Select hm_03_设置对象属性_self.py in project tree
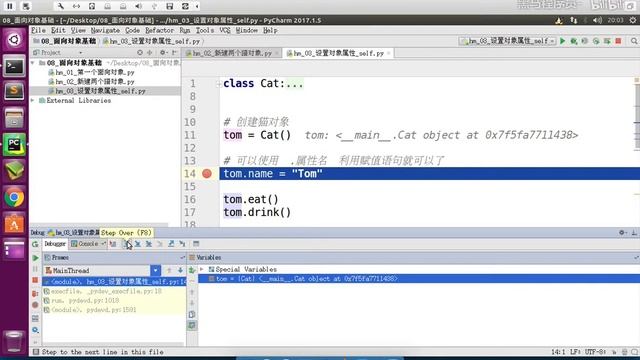Screen dimensions: 640x360 coord(100,91)
